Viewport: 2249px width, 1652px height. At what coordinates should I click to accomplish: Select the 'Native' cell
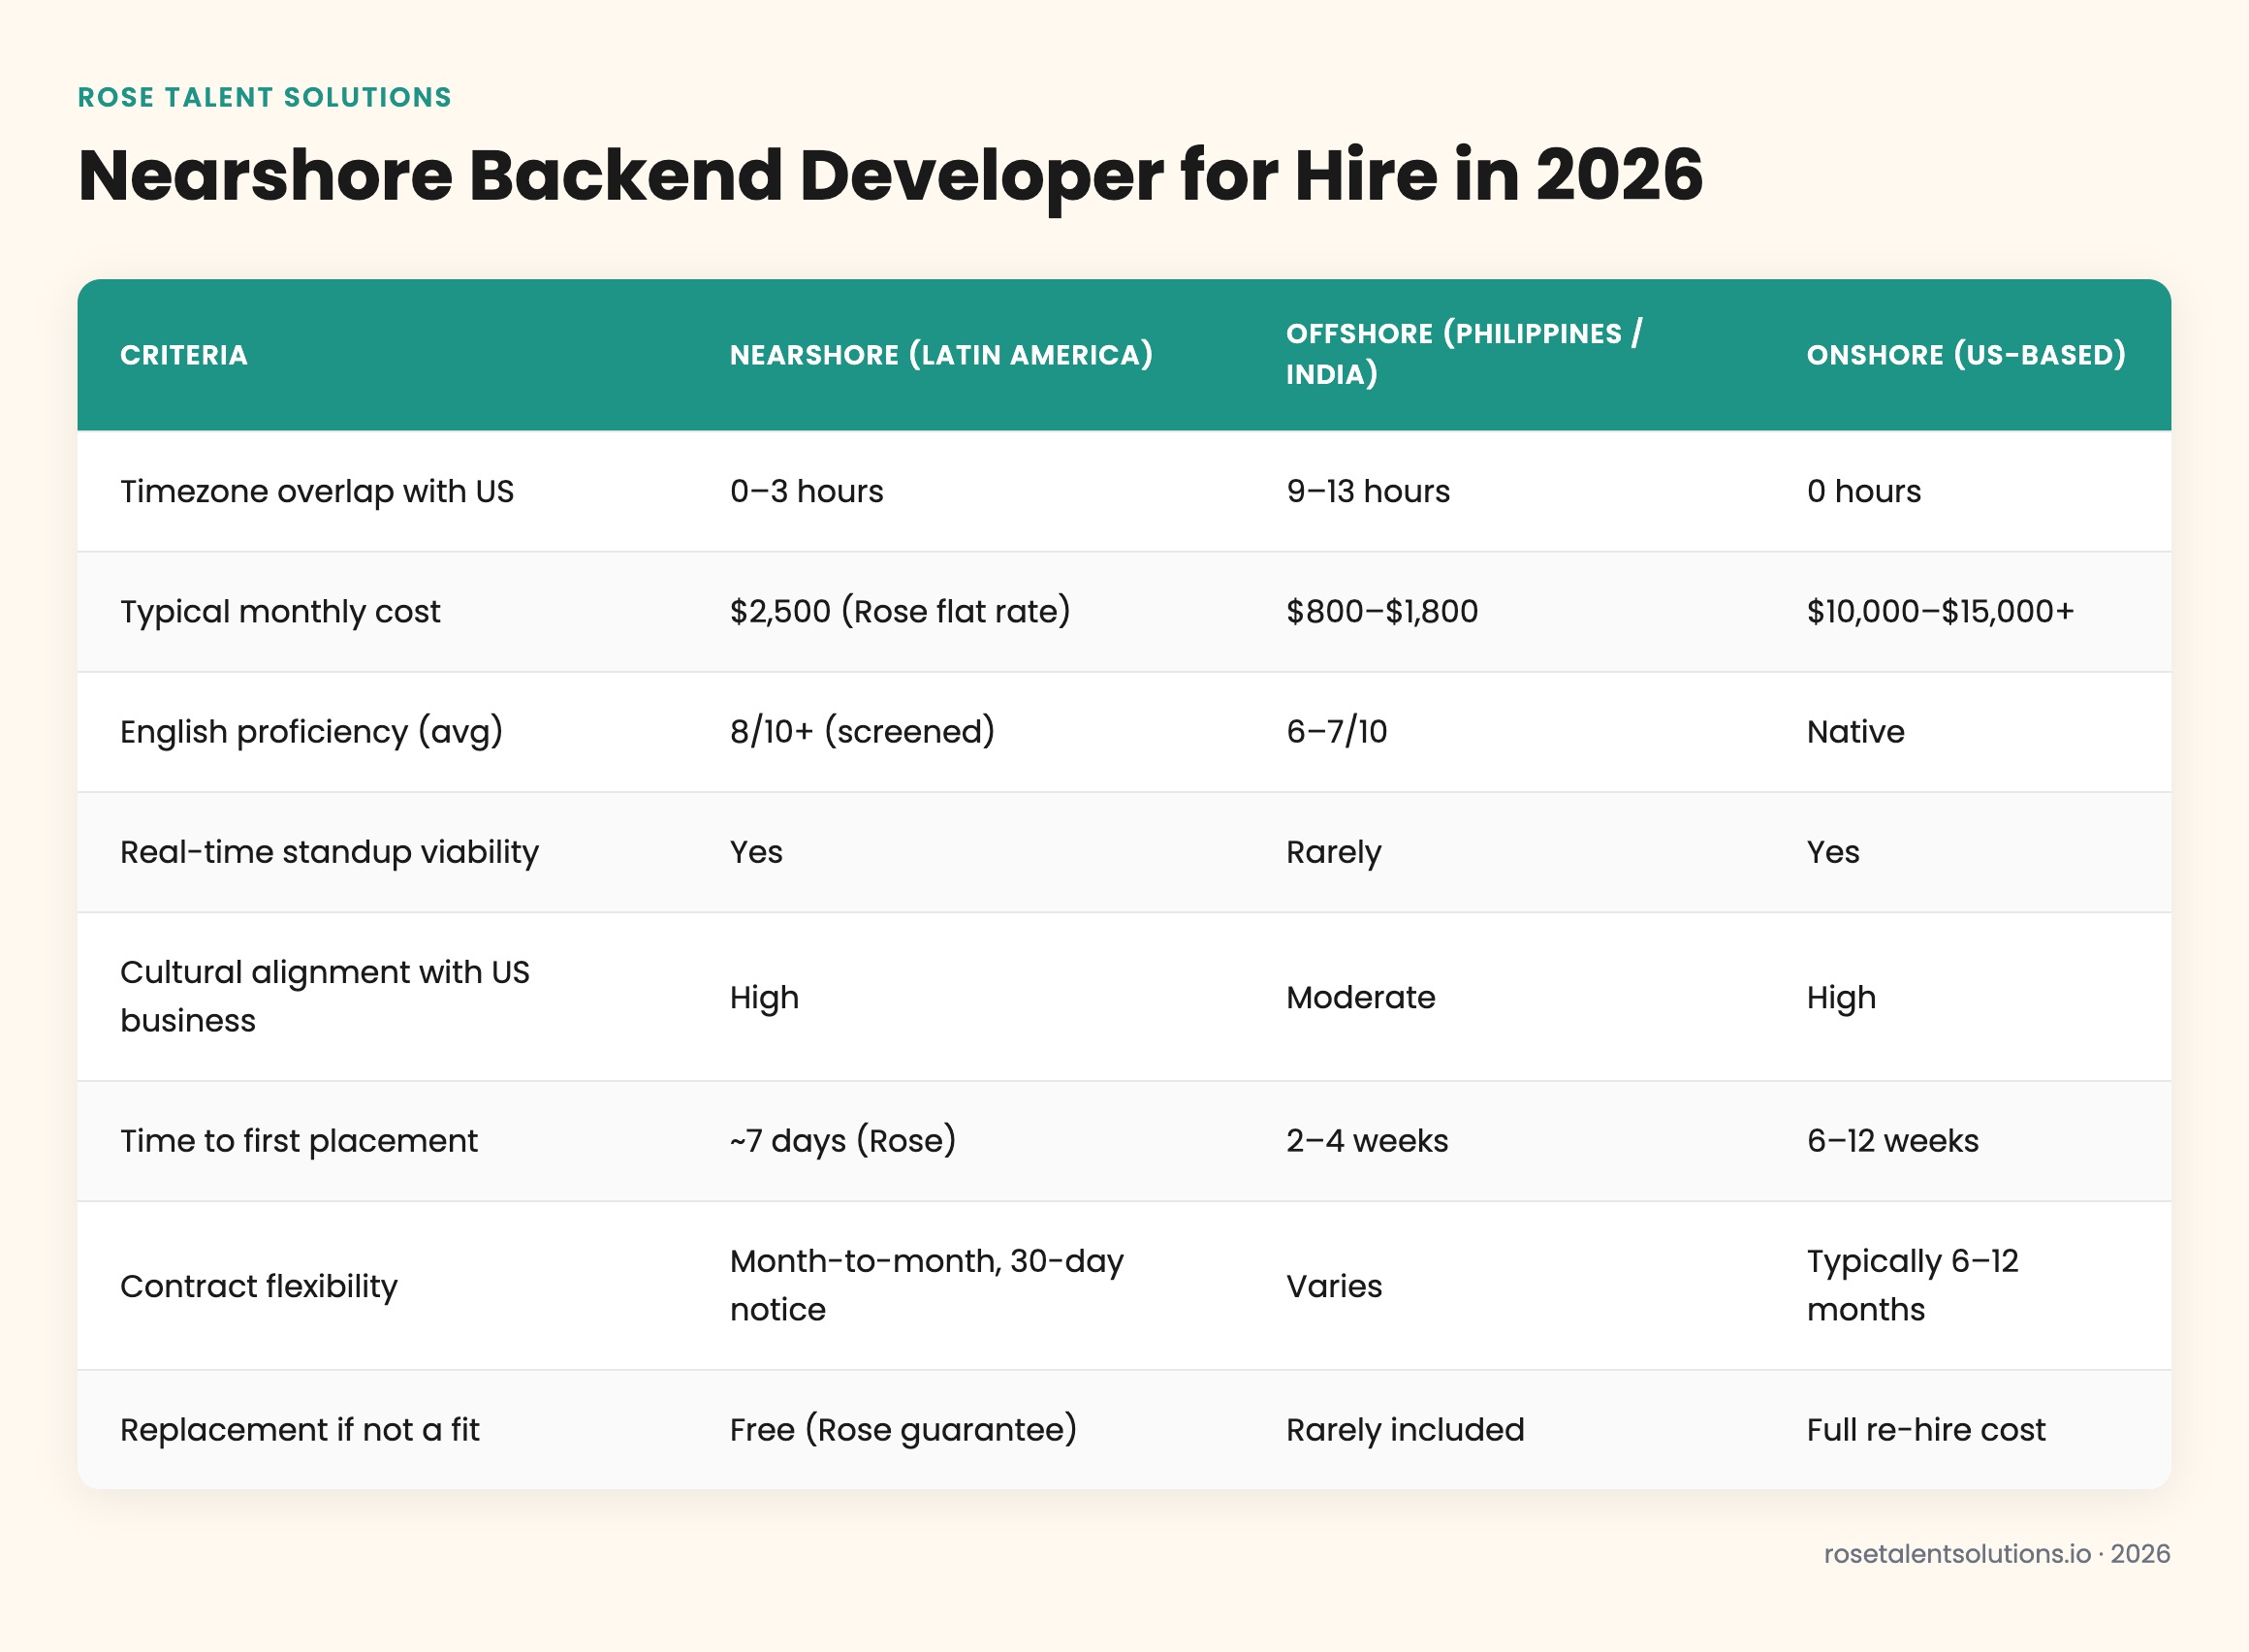coord(1855,732)
